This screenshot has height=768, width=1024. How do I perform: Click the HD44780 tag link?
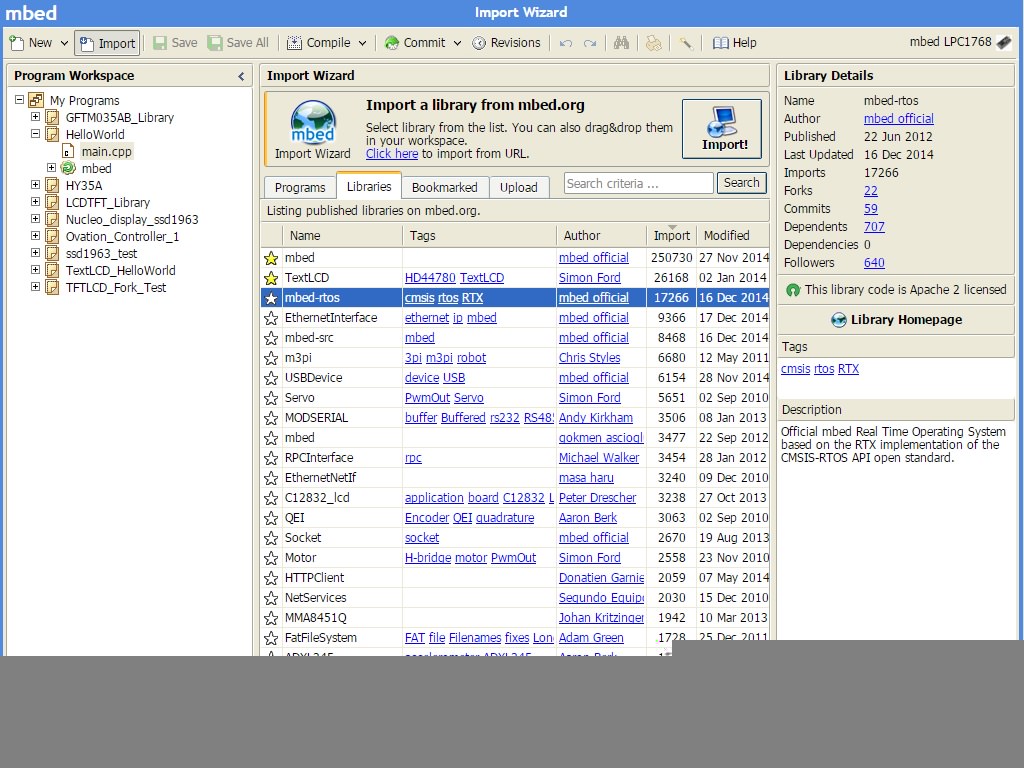(430, 278)
